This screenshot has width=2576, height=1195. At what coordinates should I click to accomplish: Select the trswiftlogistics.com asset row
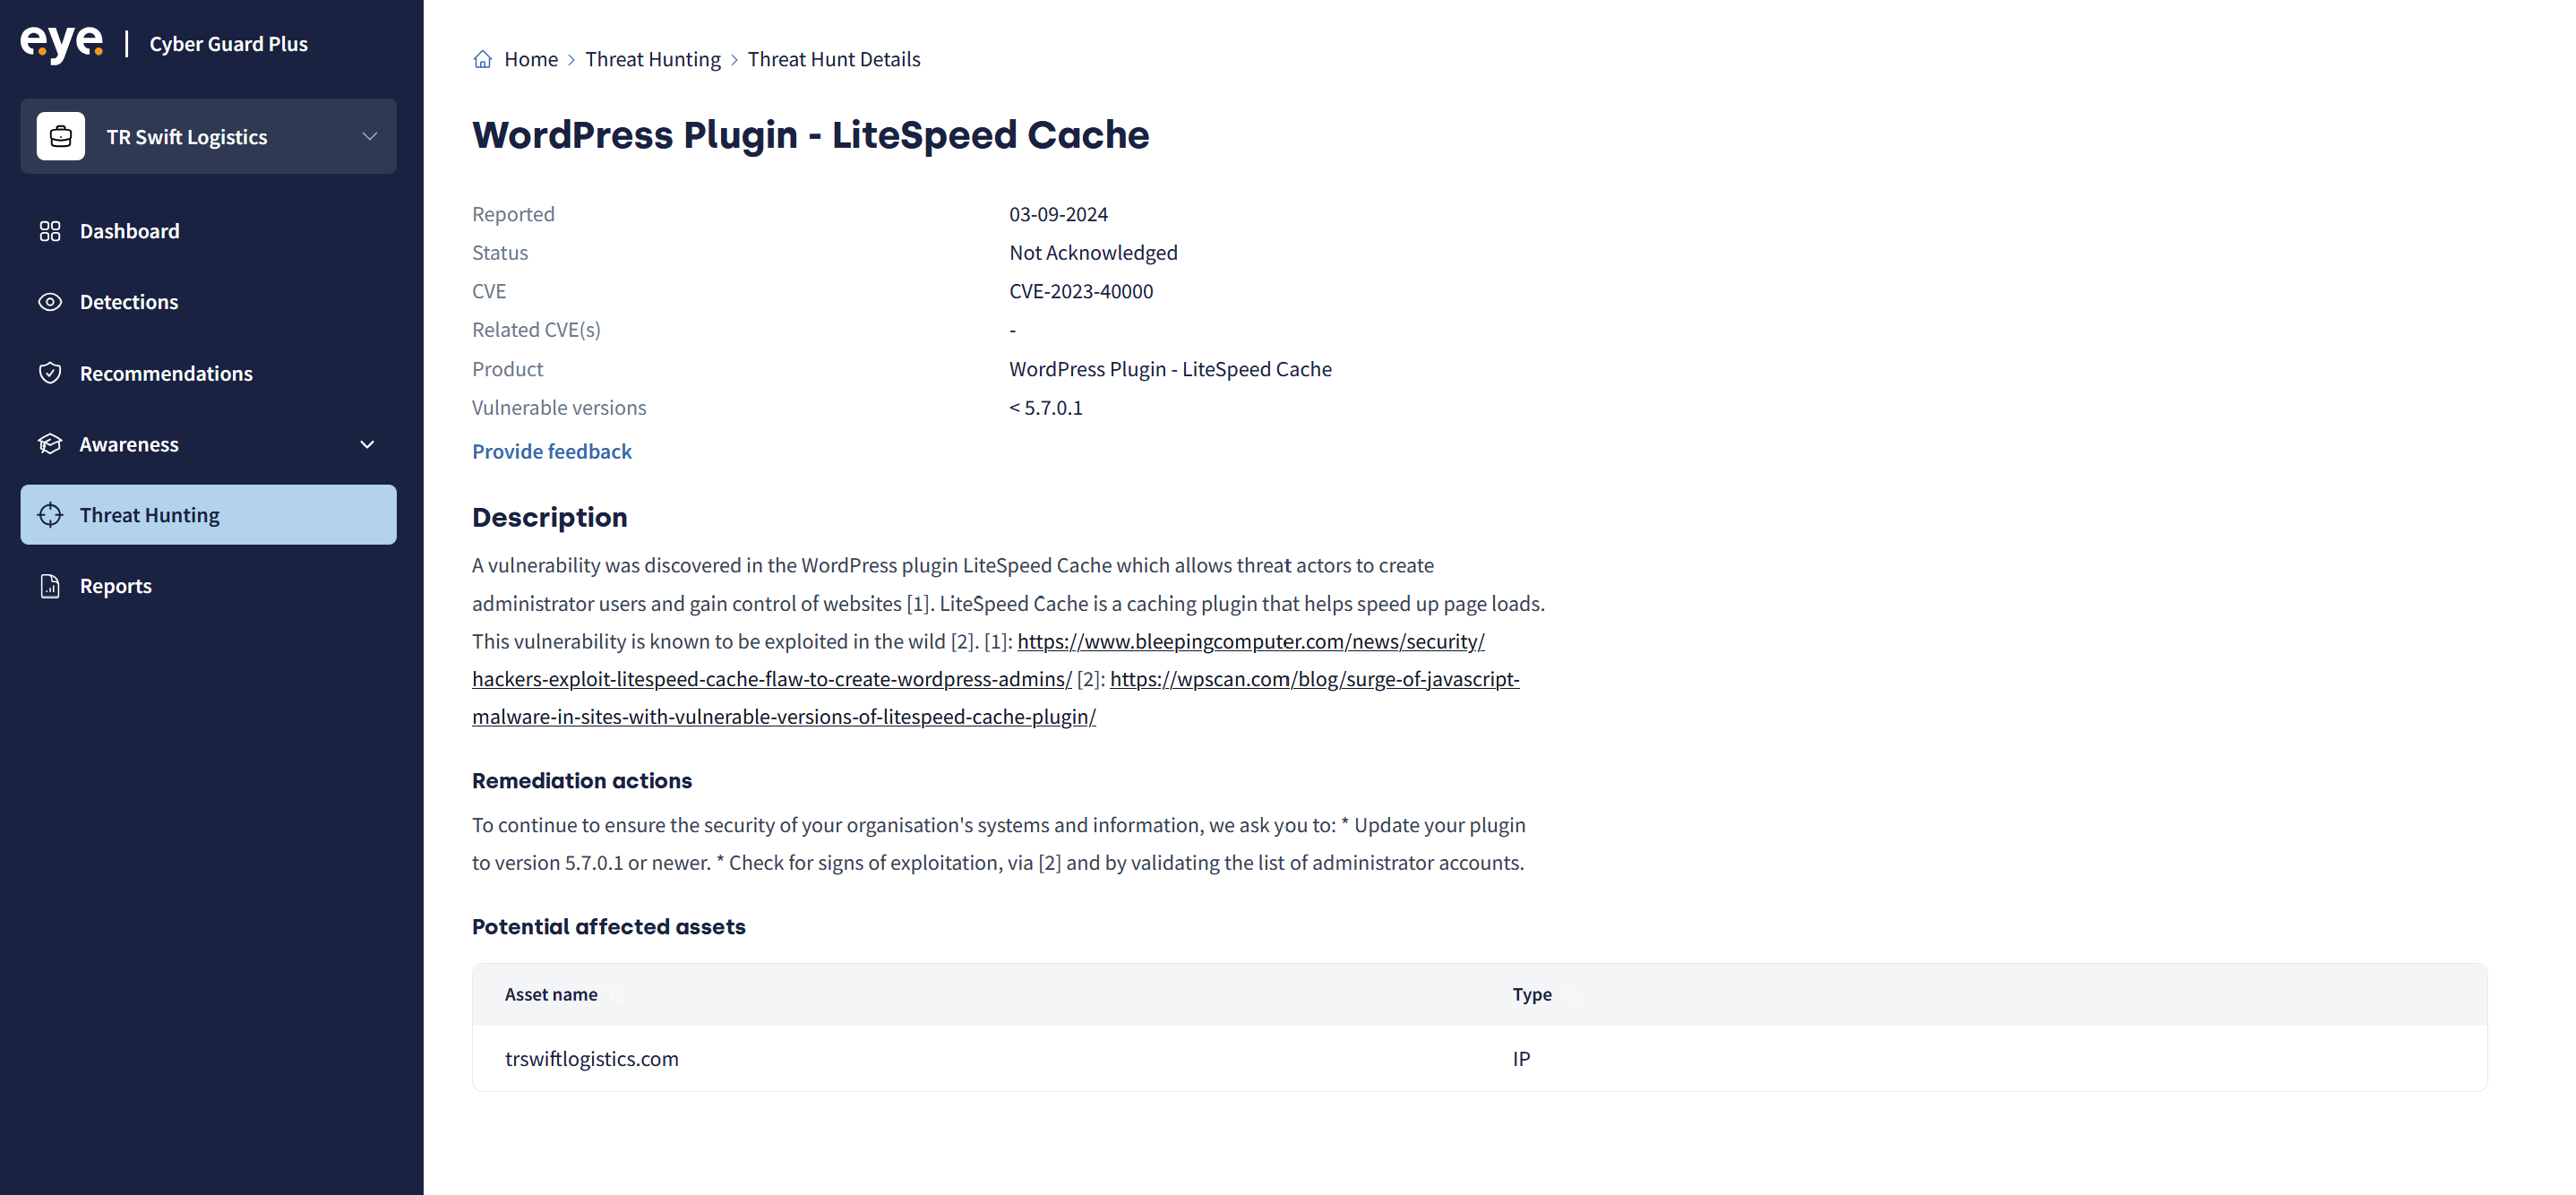click(x=592, y=1058)
